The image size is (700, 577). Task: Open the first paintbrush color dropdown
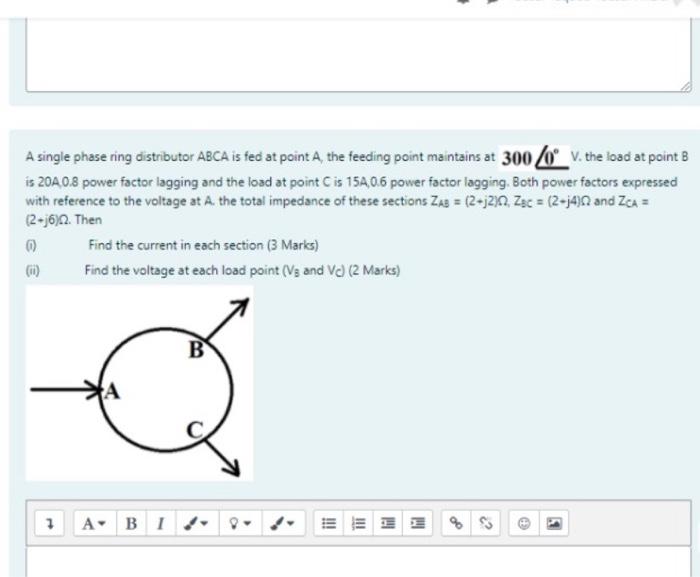[197, 523]
